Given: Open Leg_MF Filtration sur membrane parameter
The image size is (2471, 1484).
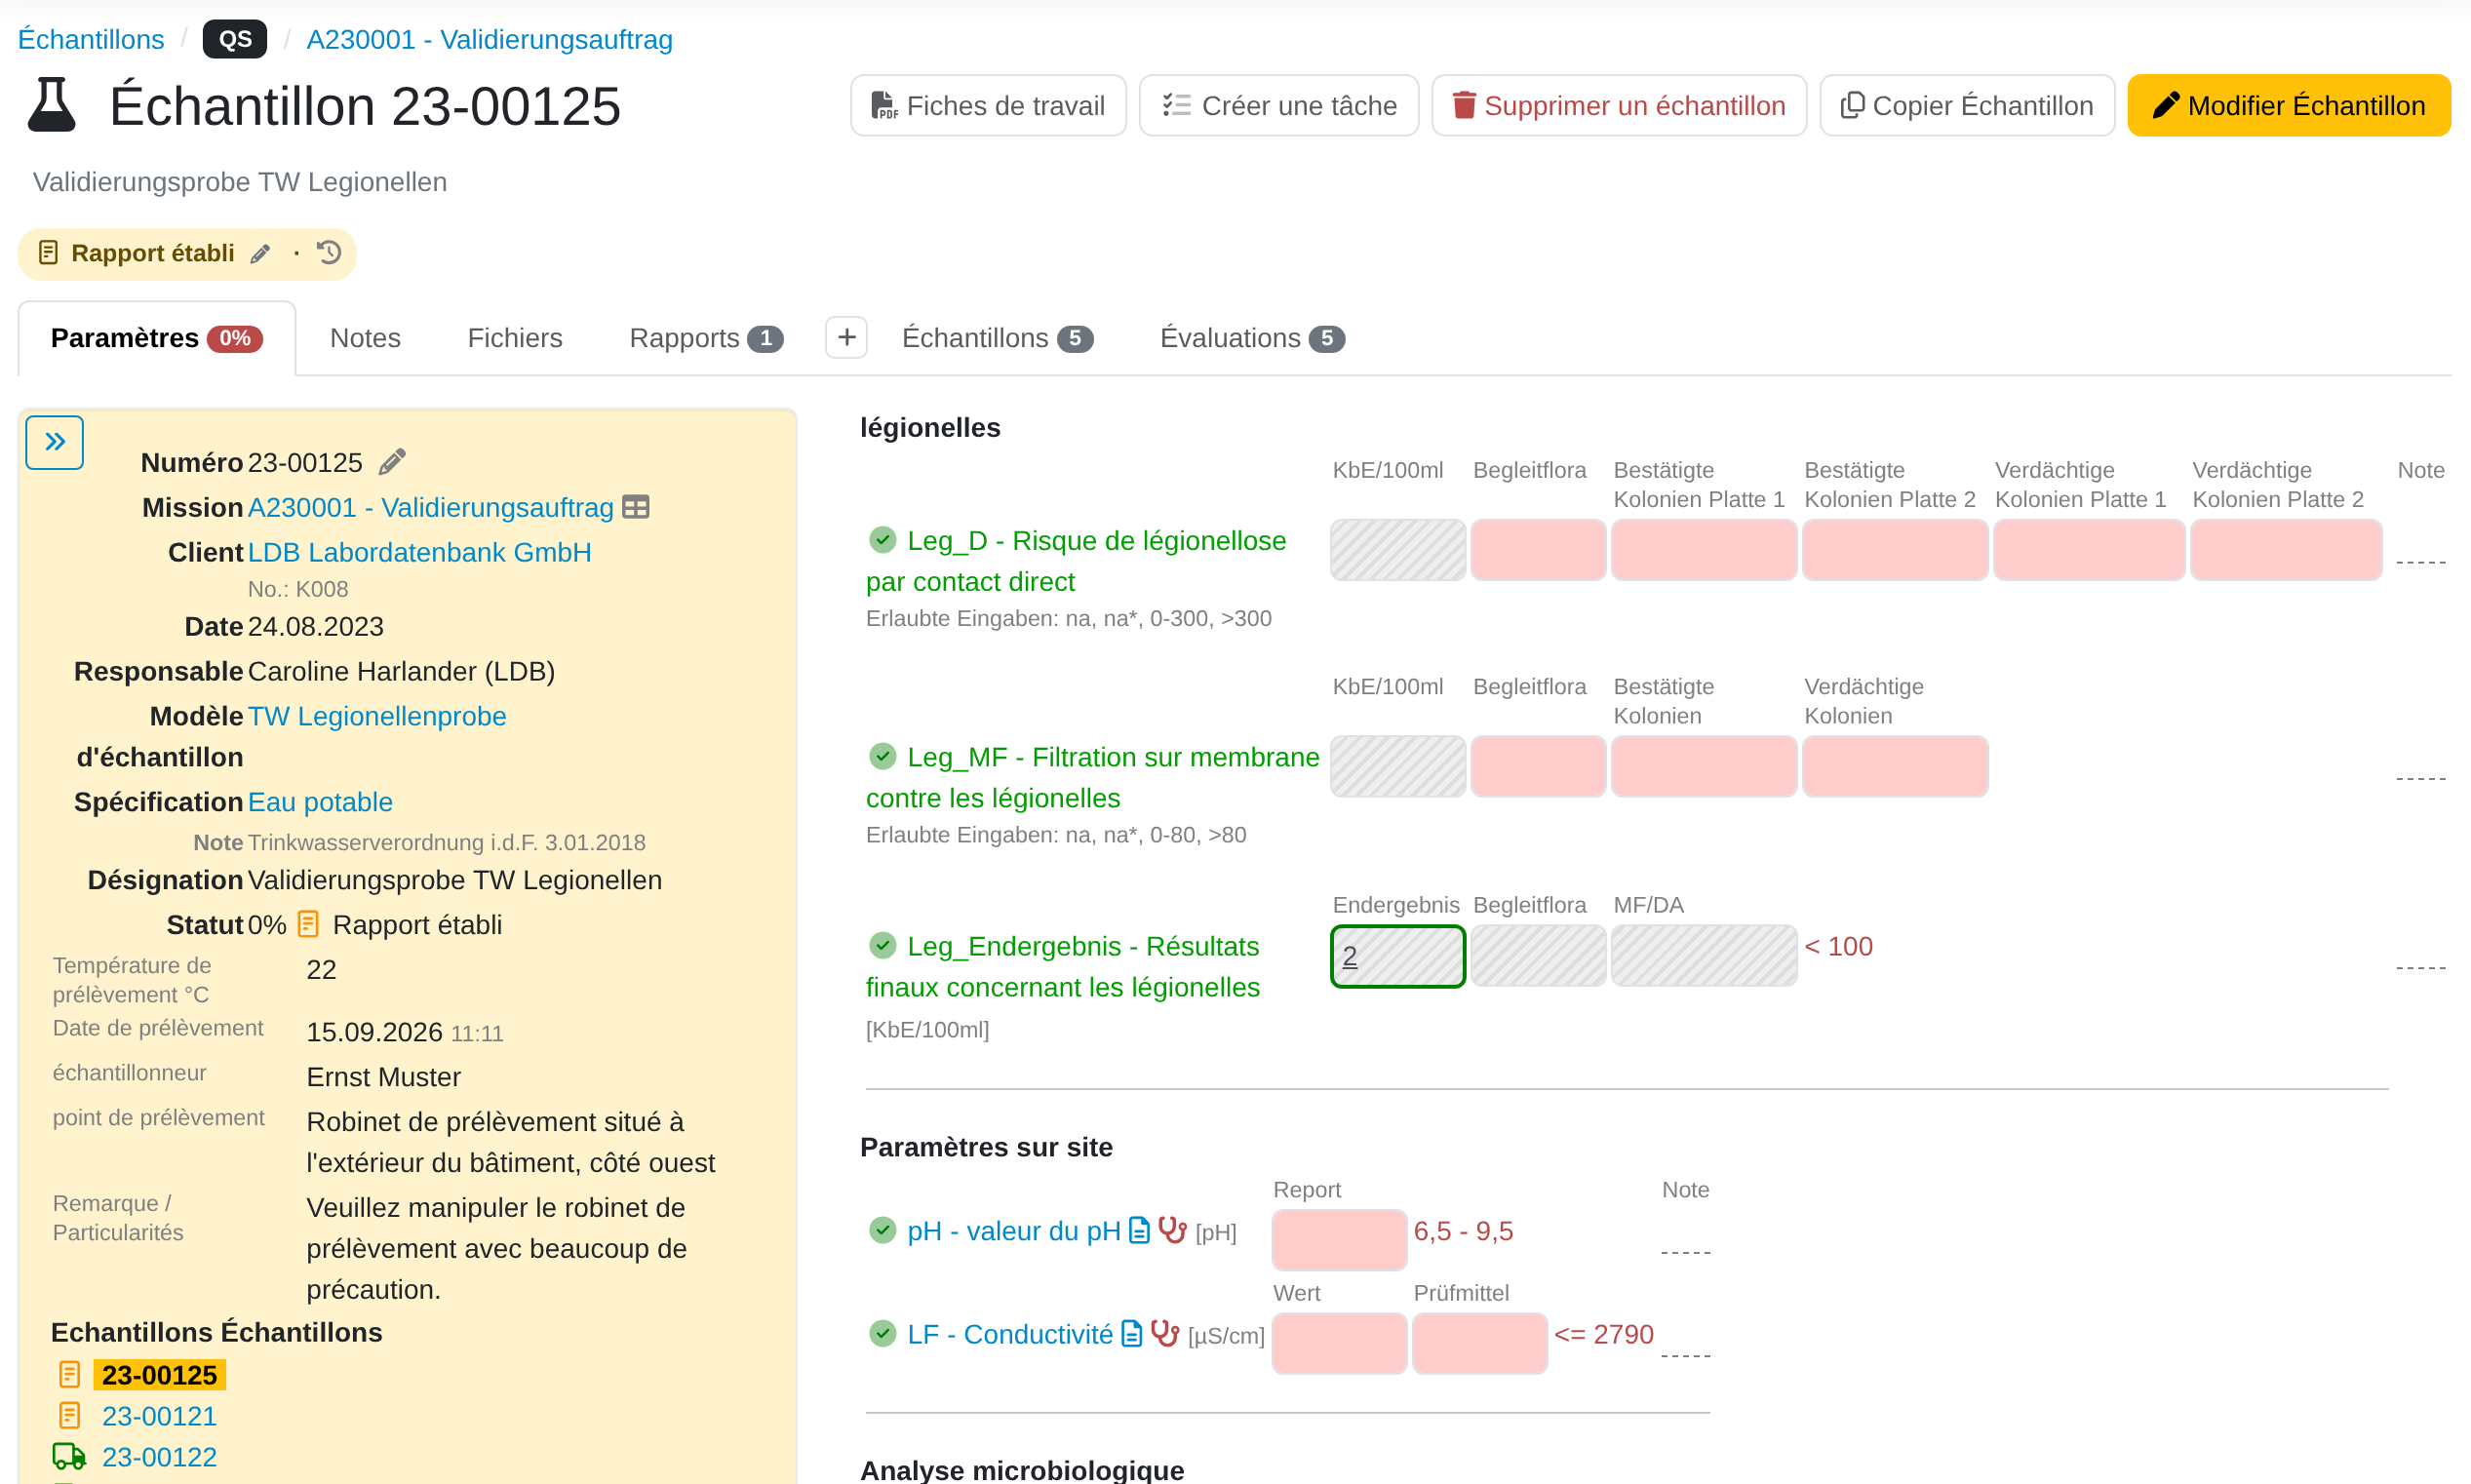Looking at the screenshot, I should 1092,778.
